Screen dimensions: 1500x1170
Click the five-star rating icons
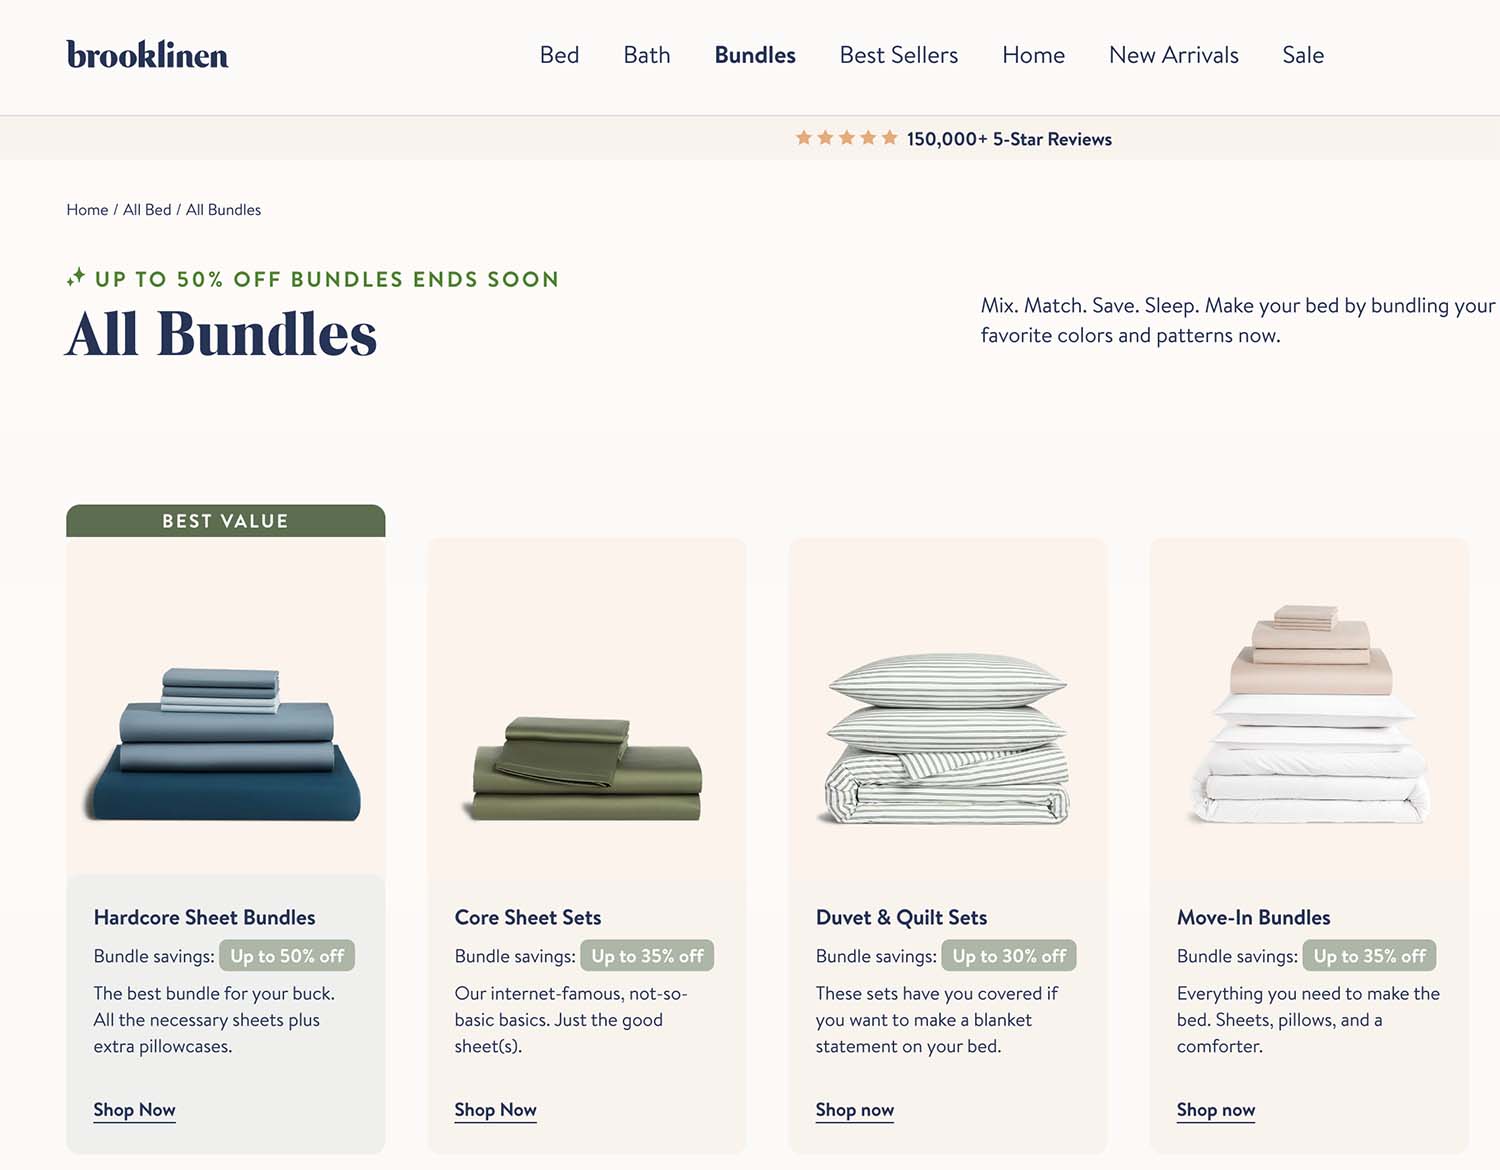coord(846,138)
